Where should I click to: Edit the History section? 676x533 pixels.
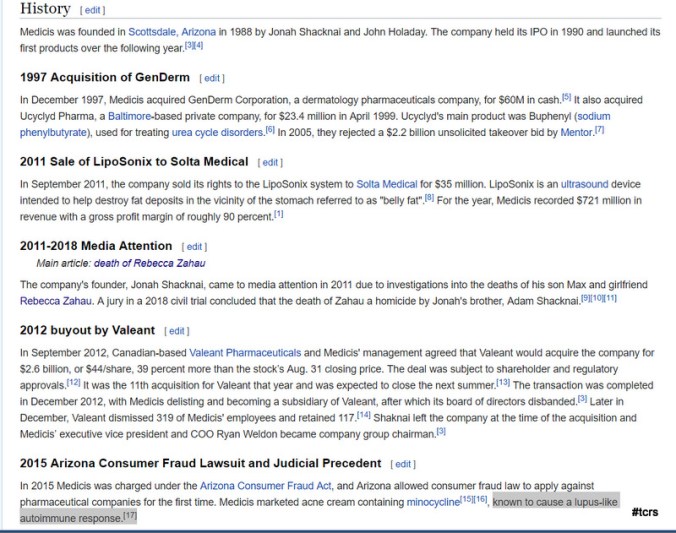point(91,10)
